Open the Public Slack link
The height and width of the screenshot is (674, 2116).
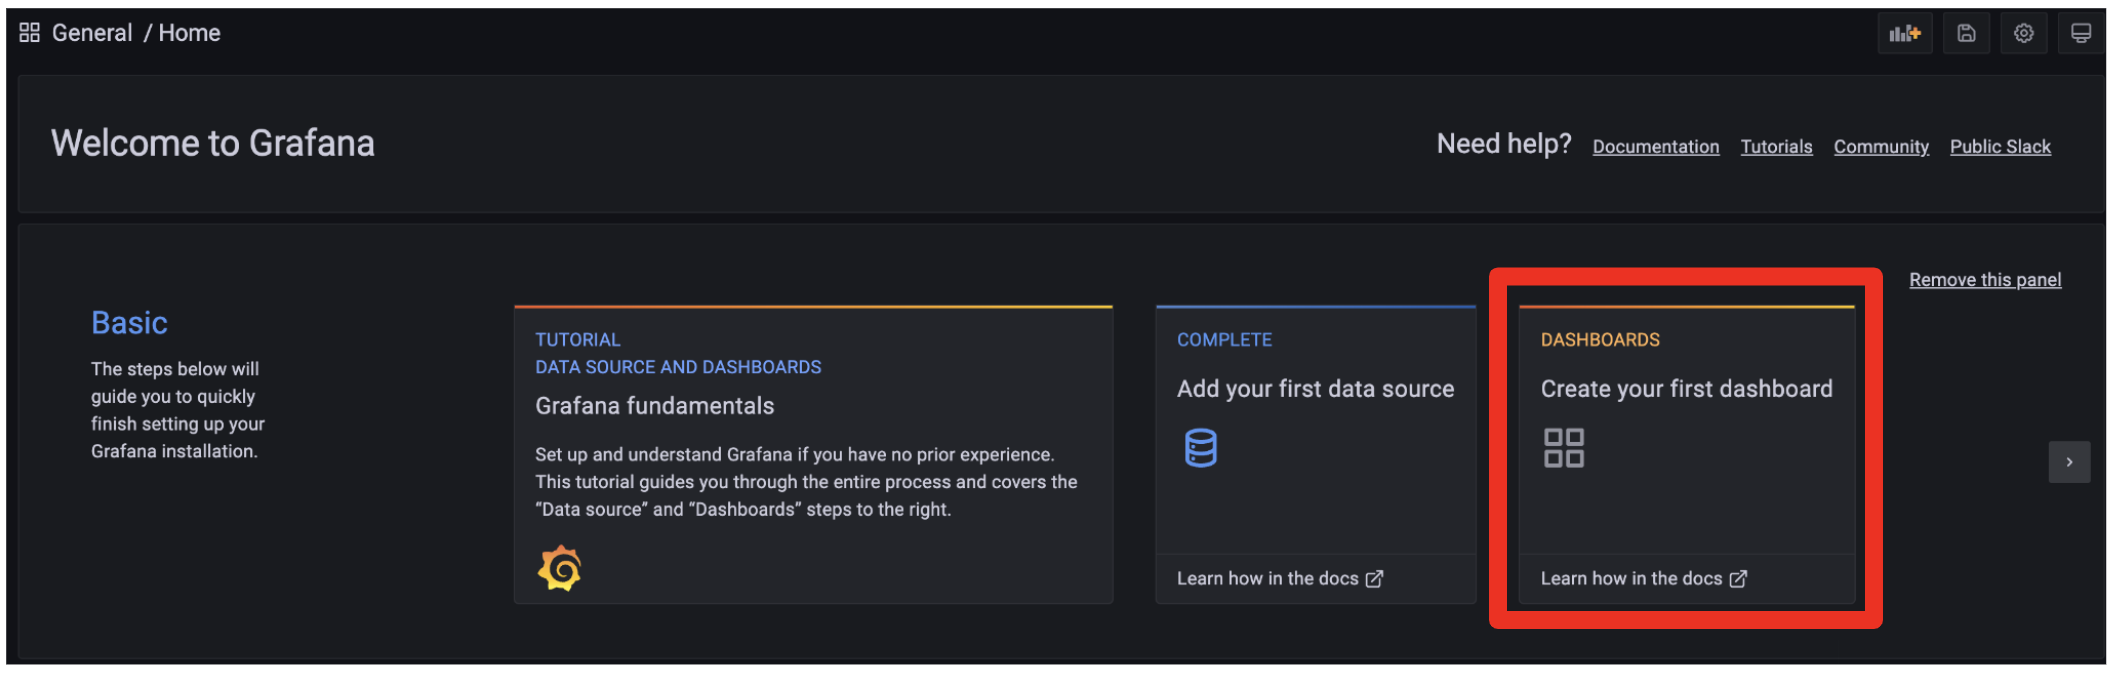click(2000, 147)
